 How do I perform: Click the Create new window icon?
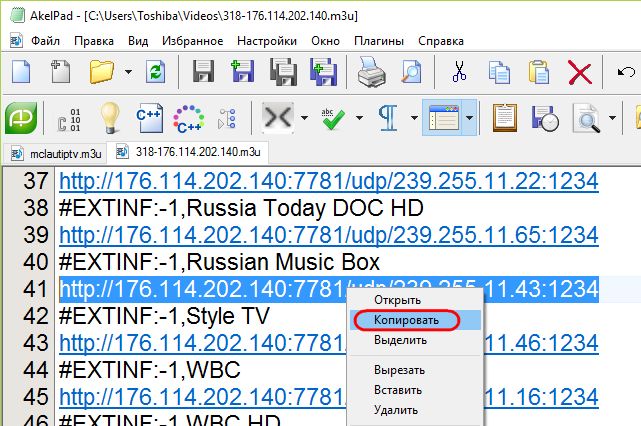point(60,72)
